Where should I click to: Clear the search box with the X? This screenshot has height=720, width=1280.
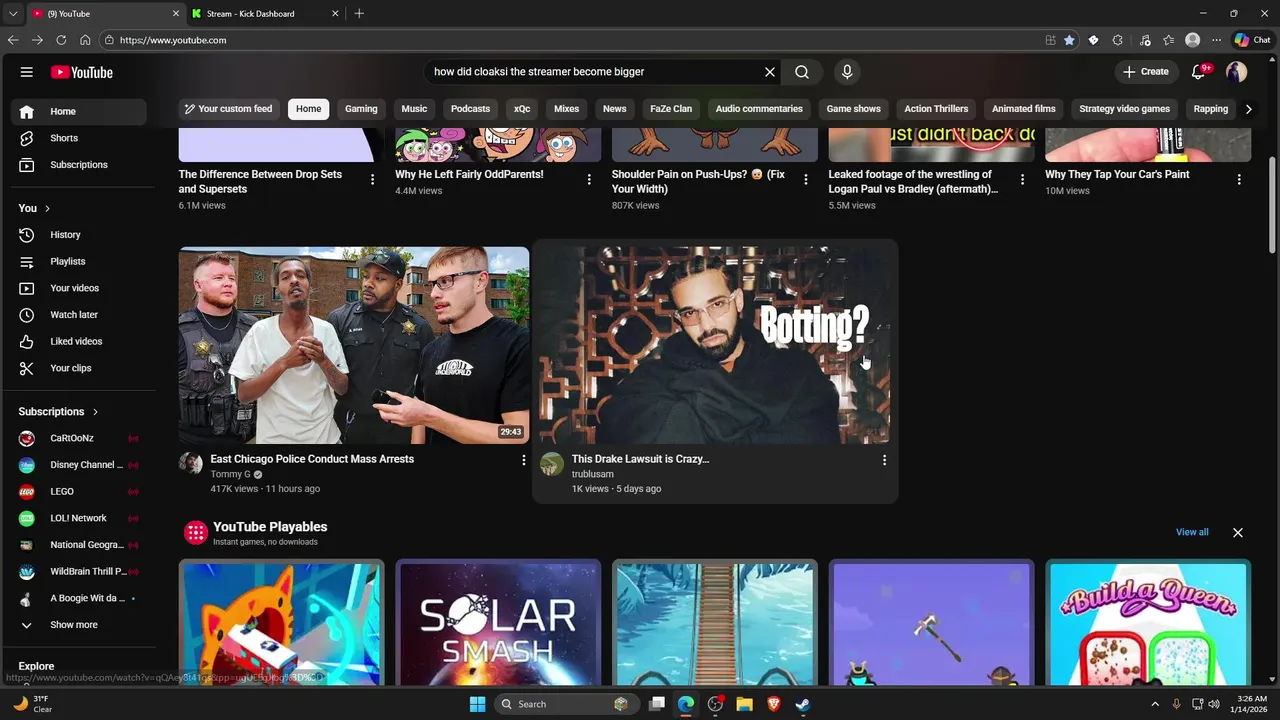[770, 72]
